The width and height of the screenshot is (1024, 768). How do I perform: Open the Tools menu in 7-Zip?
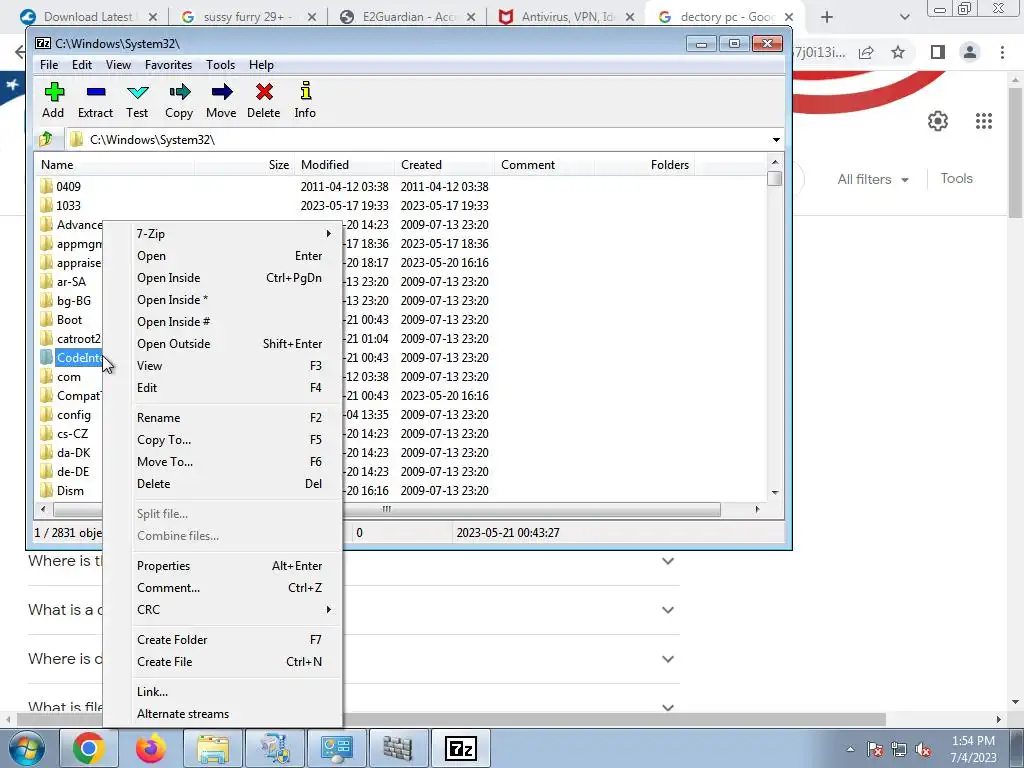coord(220,65)
